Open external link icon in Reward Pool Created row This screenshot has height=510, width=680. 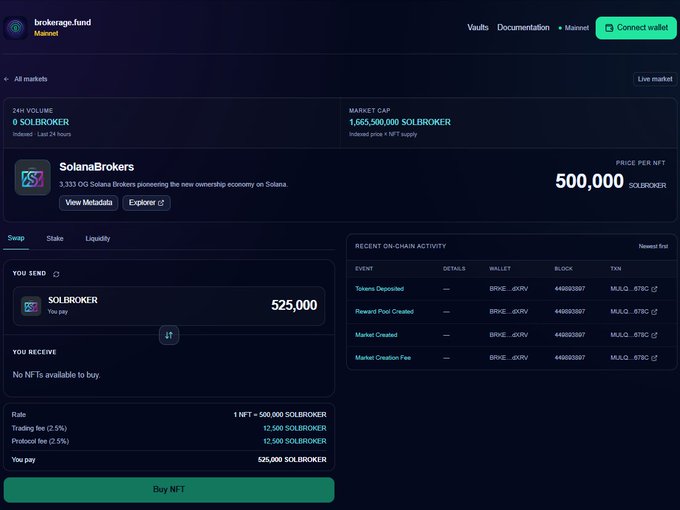pos(654,312)
